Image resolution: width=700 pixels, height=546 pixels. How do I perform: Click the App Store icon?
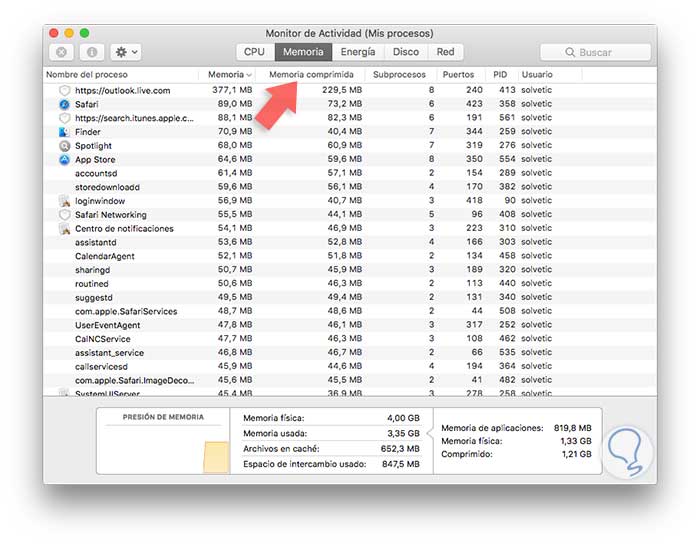tap(65, 159)
